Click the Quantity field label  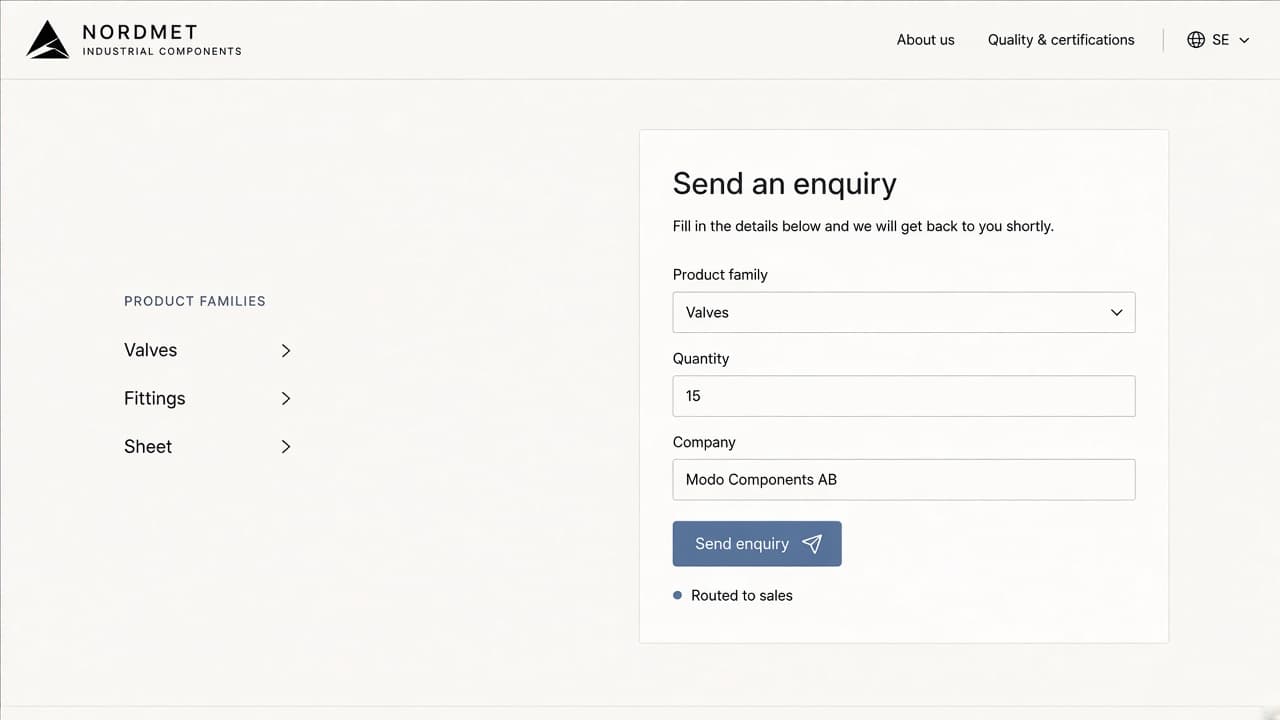point(701,358)
